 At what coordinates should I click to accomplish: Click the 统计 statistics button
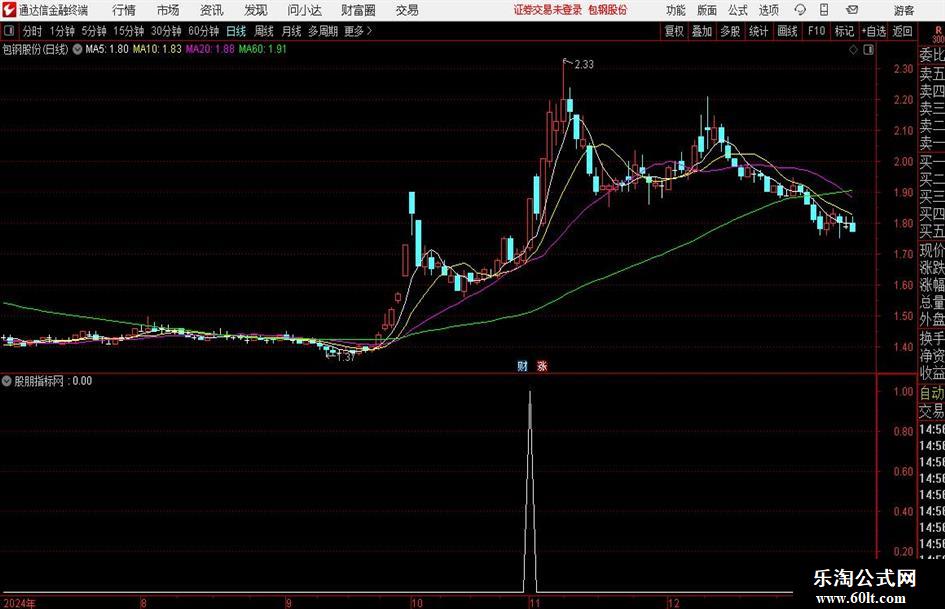point(758,31)
